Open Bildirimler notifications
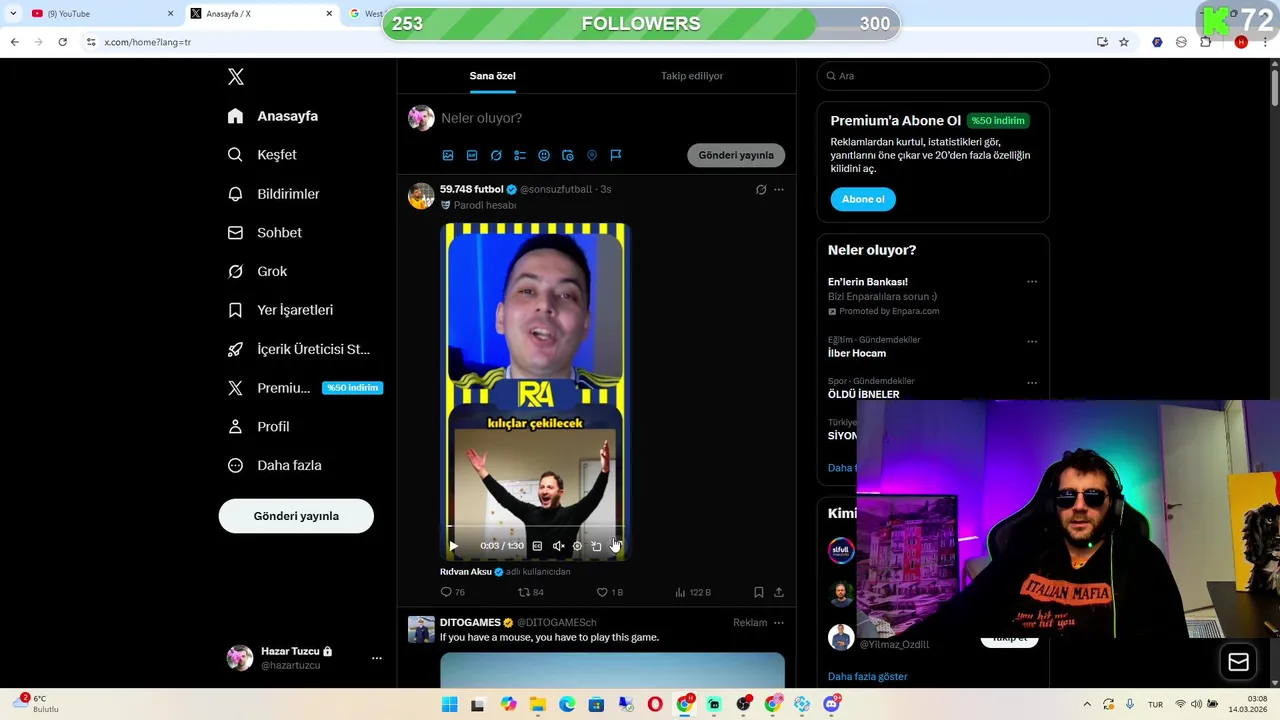1280x720 pixels. [x=274, y=194]
